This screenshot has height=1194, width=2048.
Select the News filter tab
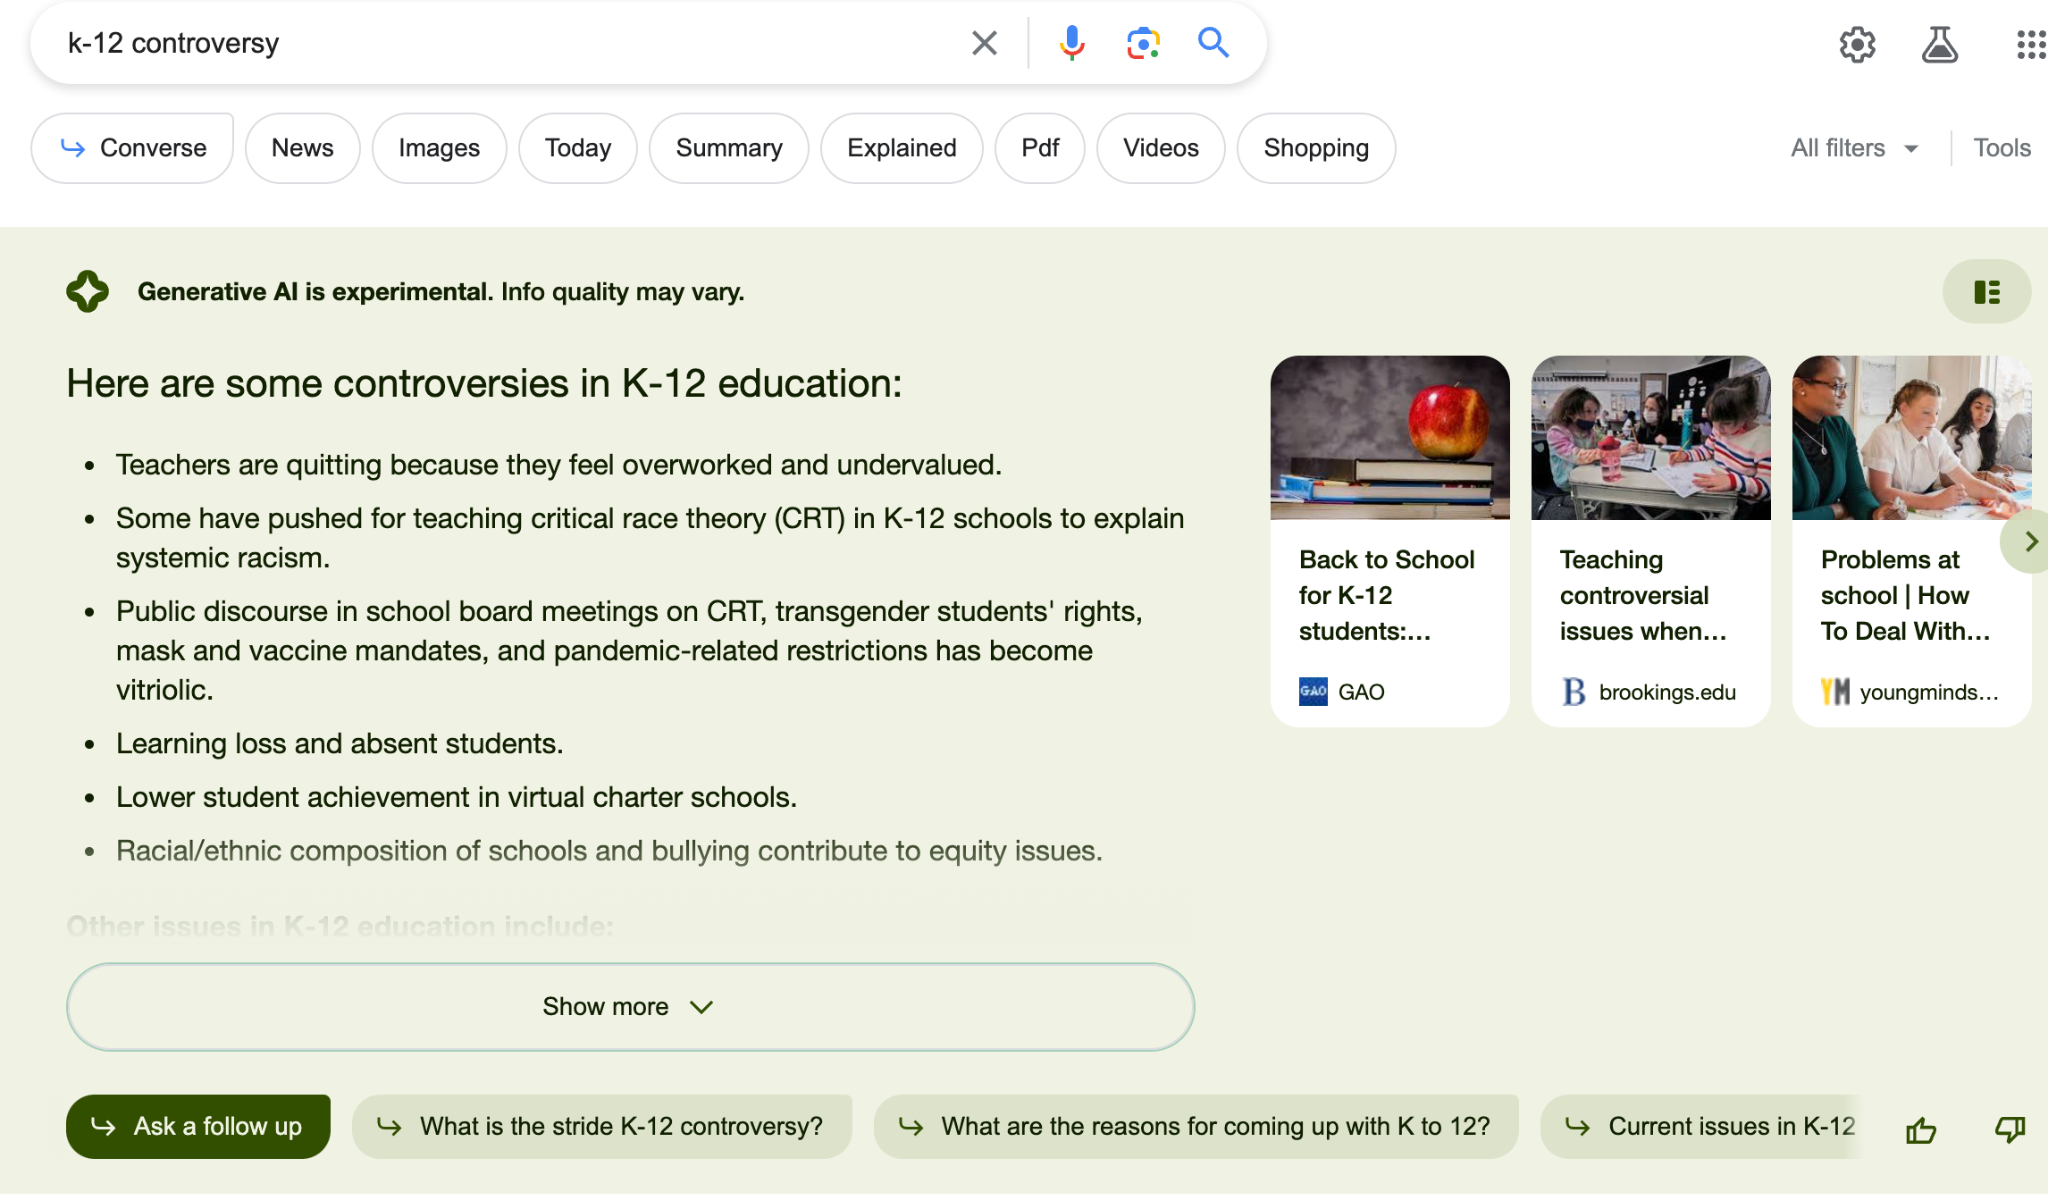(302, 148)
